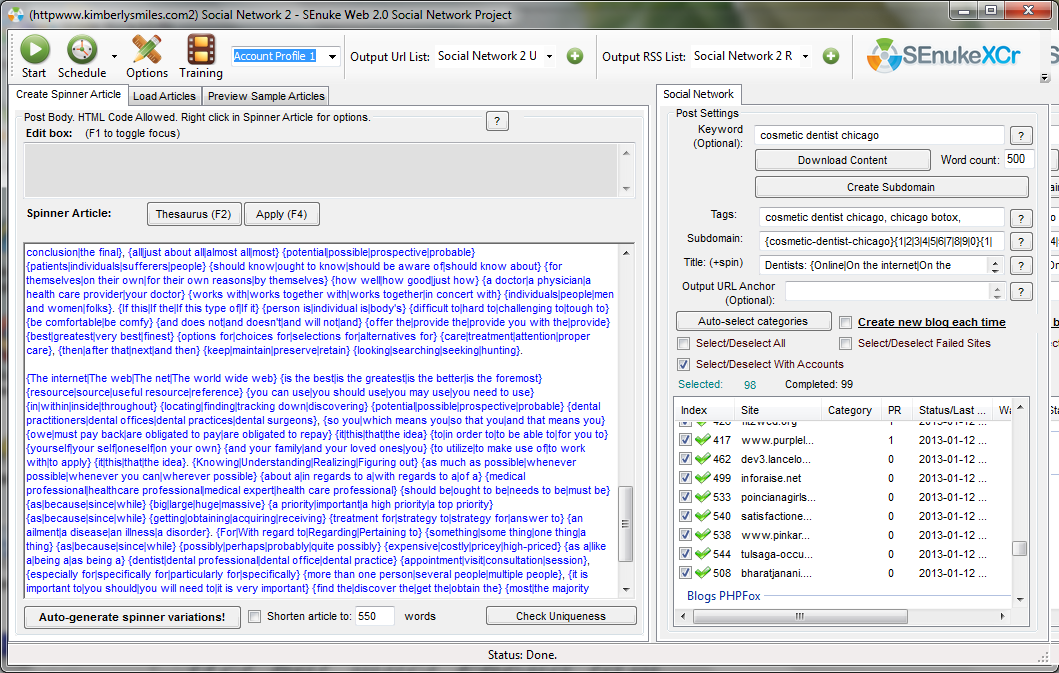The width and height of the screenshot is (1059, 673).
Task: Click the Auto-select categories button
Action: click(753, 322)
